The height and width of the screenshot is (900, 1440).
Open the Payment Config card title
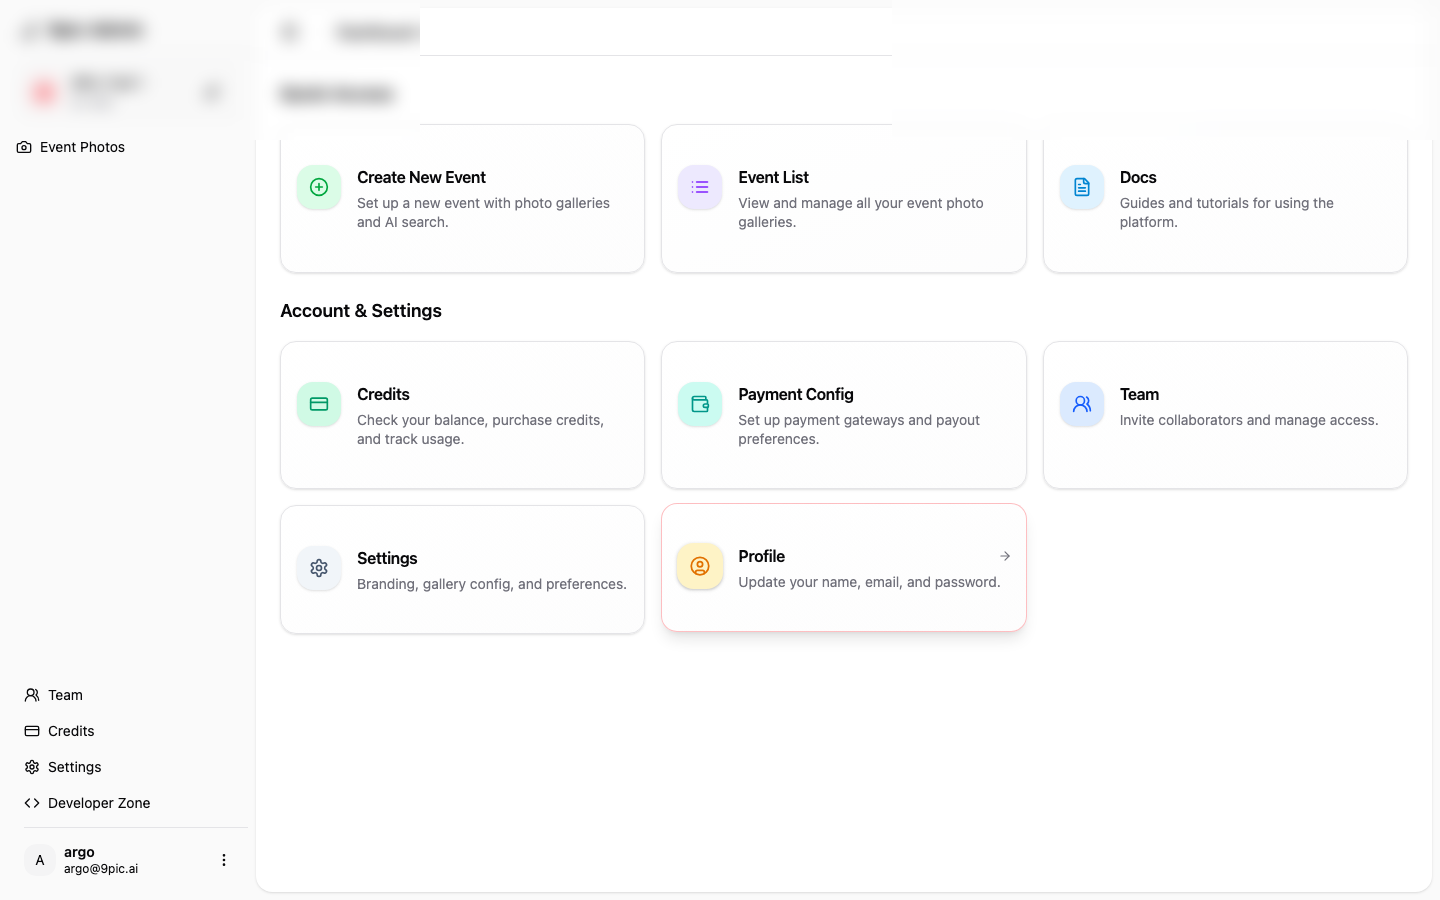pyautogui.click(x=795, y=394)
